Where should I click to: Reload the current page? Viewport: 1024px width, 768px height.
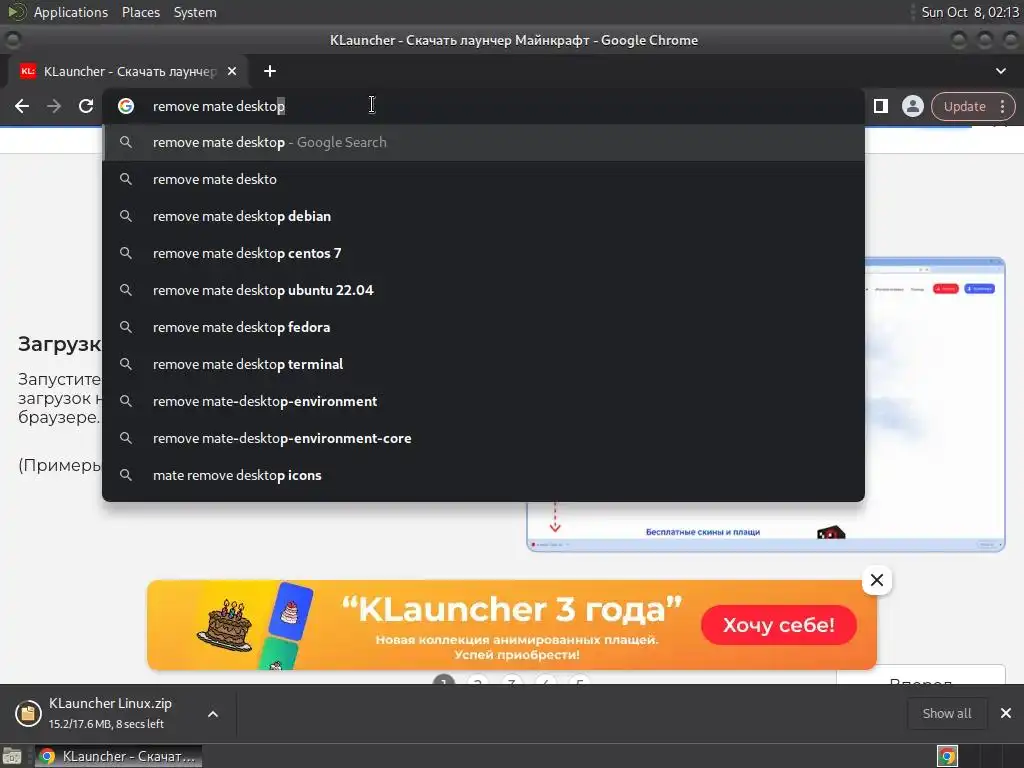pyautogui.click(x=86, y=106)
